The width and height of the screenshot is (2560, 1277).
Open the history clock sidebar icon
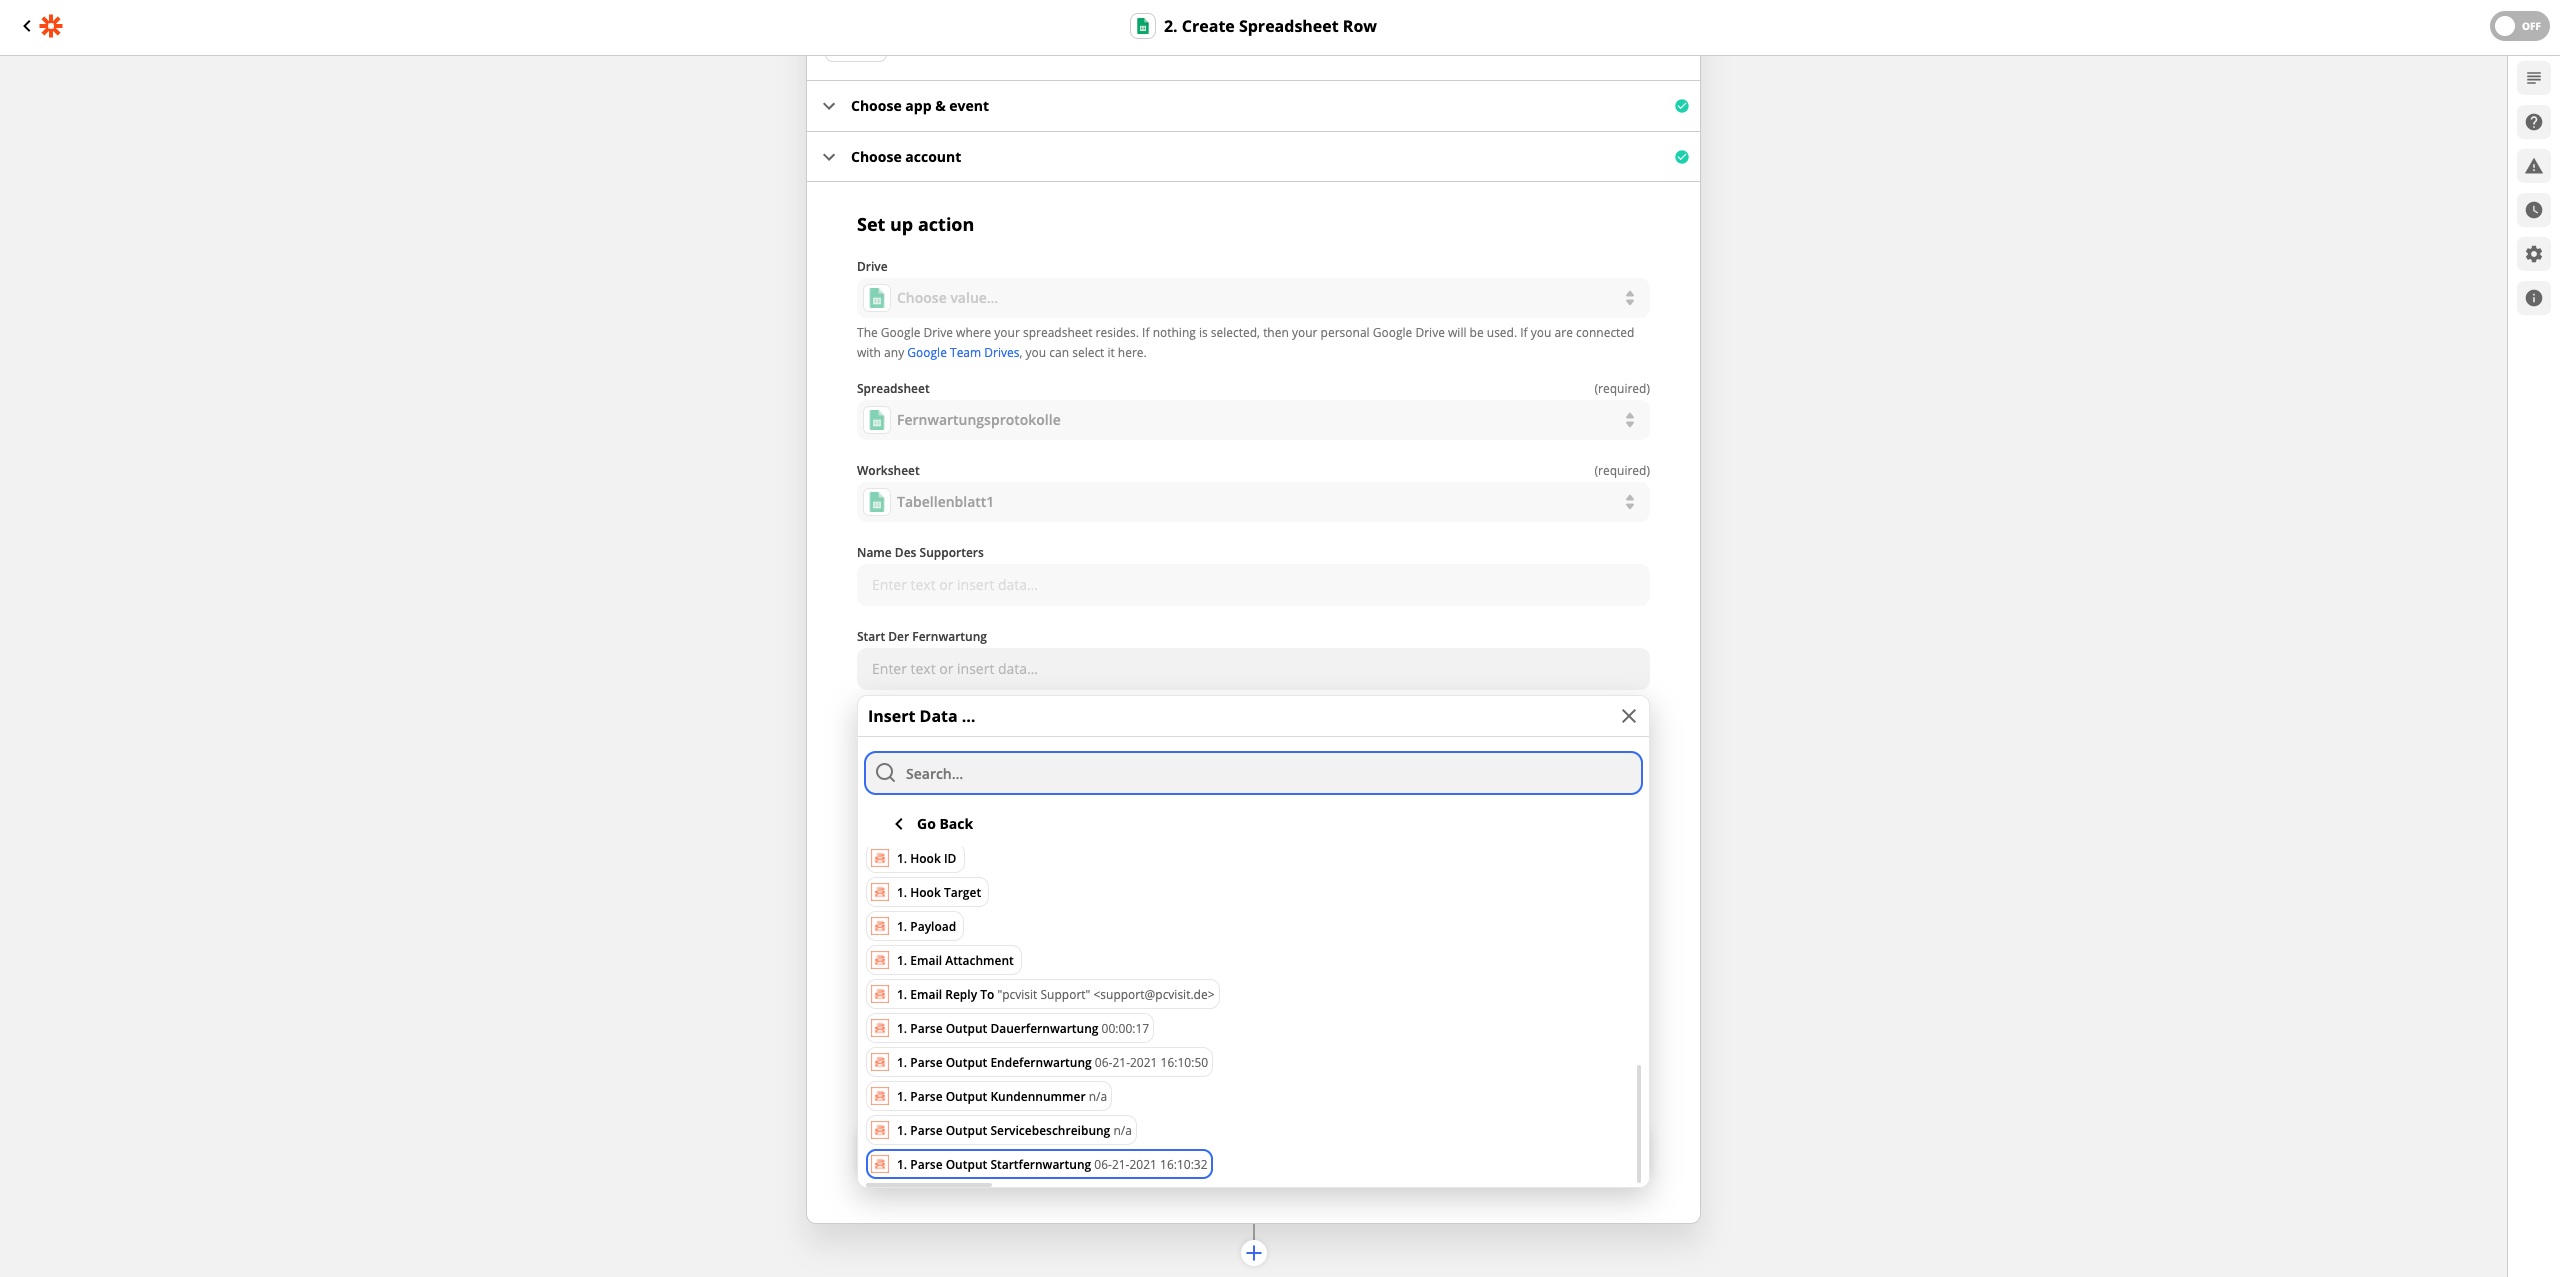(x=2533, y=210)
